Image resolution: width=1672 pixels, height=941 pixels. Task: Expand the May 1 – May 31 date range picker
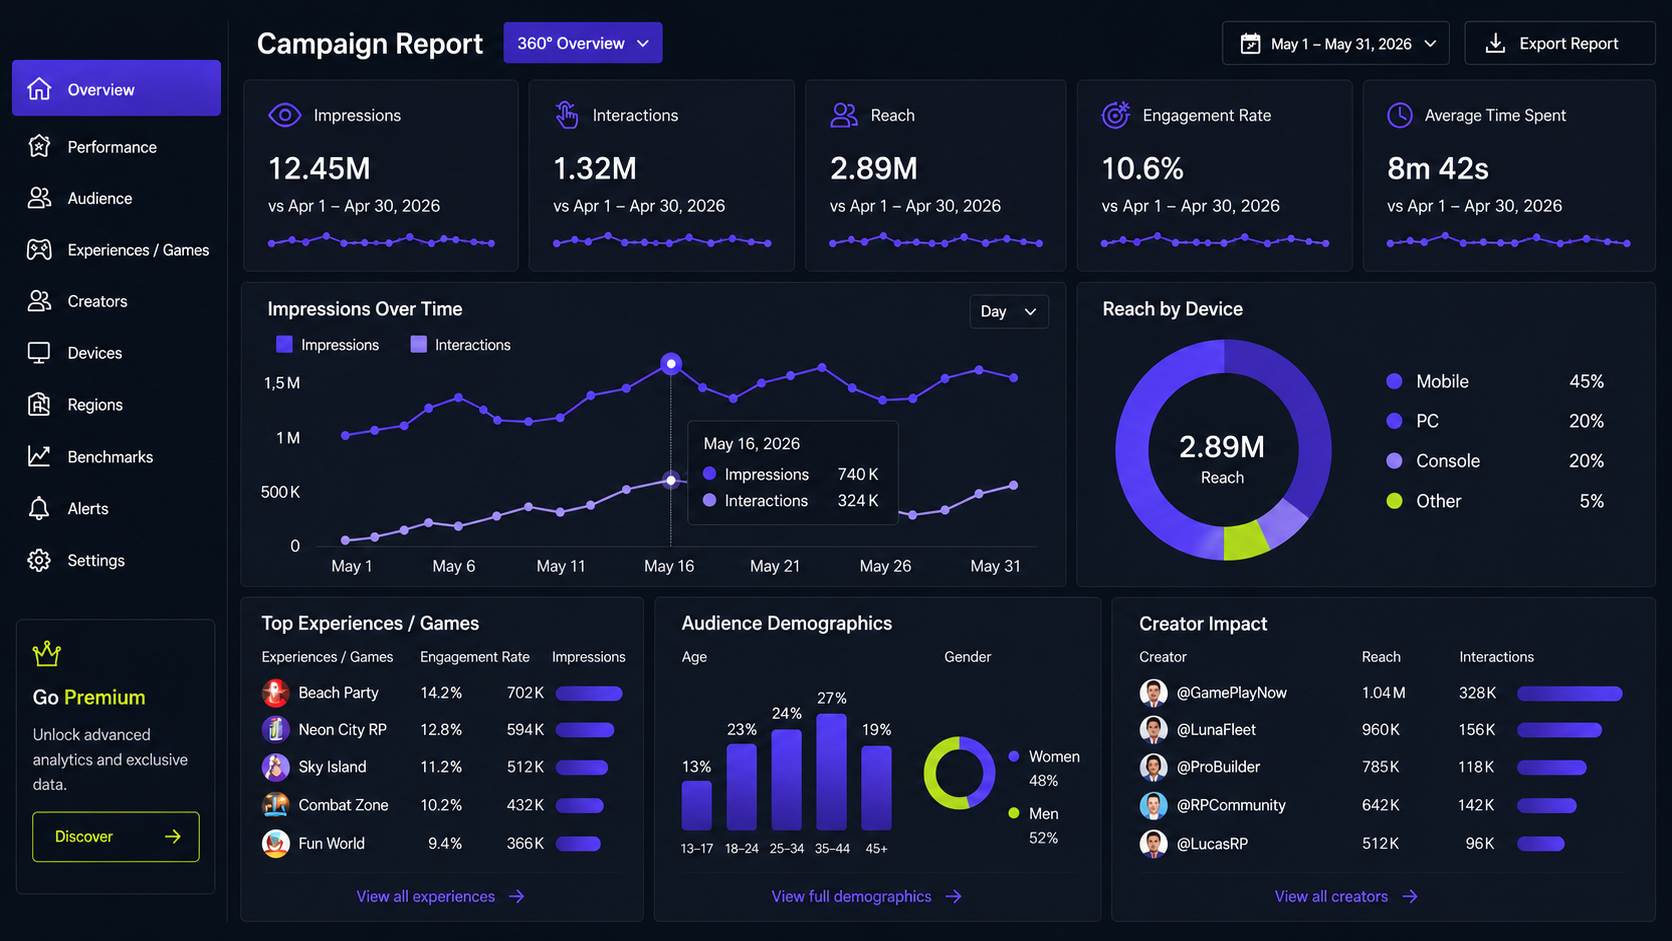point(1336,44)
